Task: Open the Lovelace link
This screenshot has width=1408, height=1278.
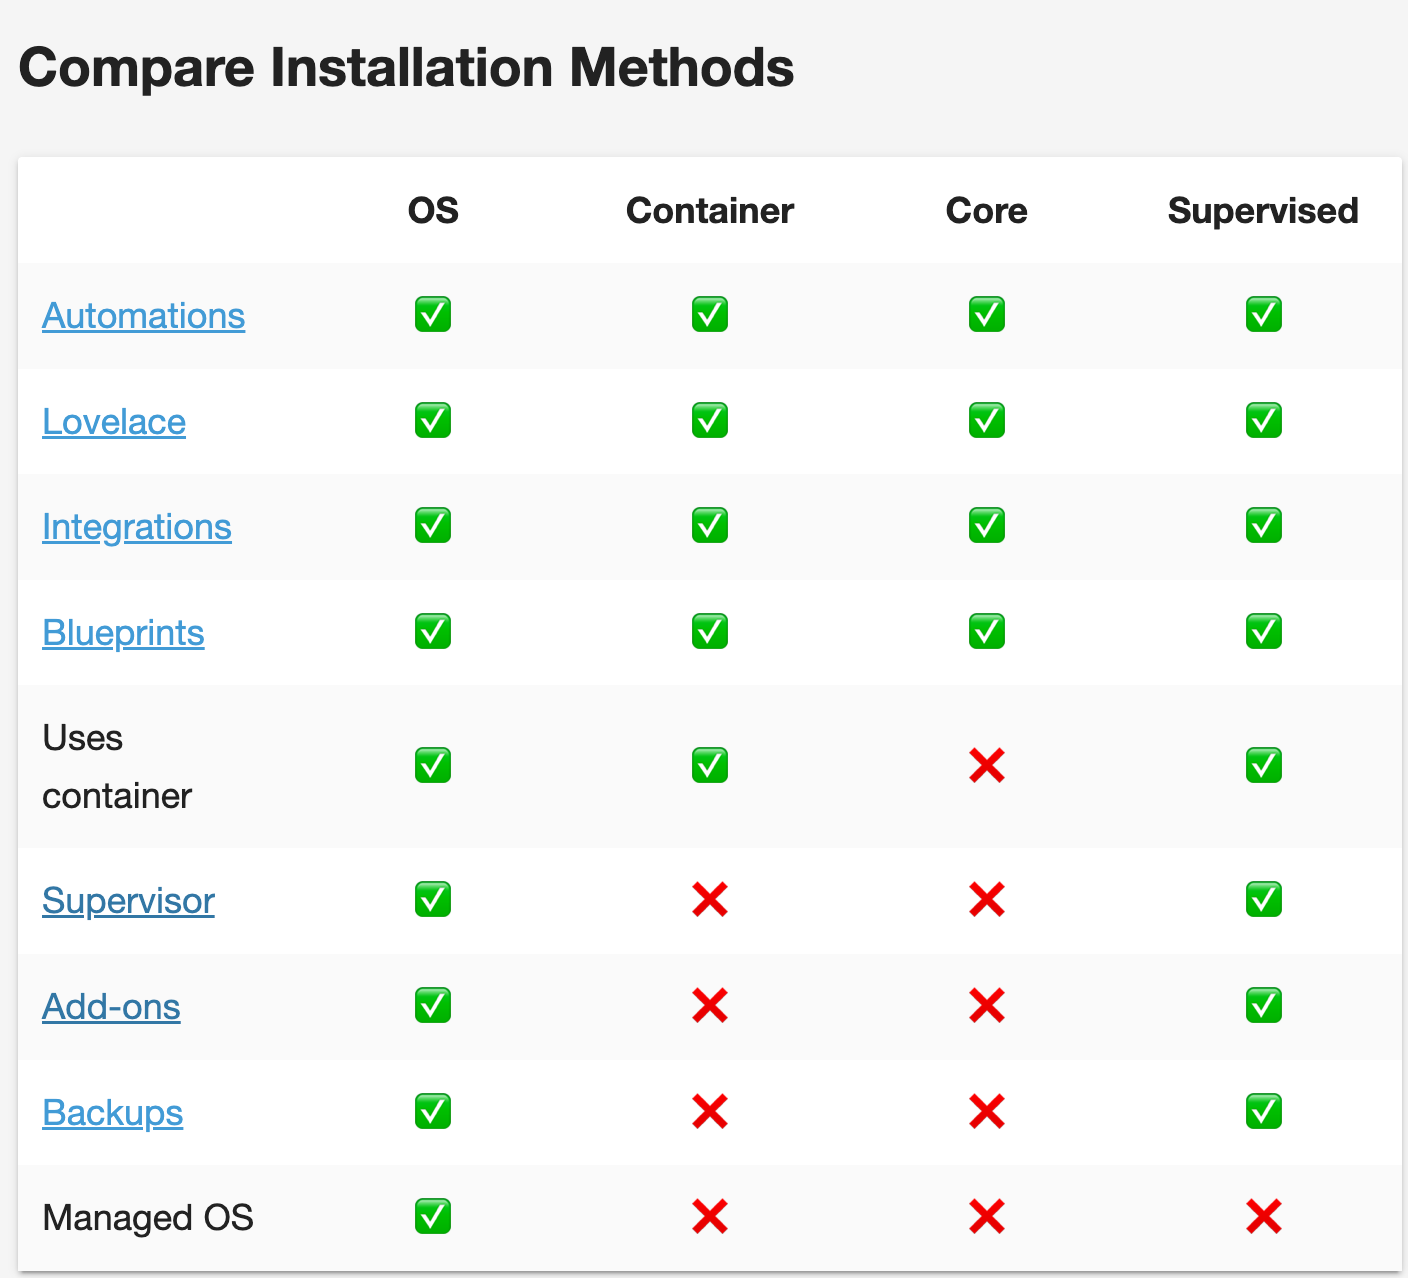Action: tap(114, 422)
